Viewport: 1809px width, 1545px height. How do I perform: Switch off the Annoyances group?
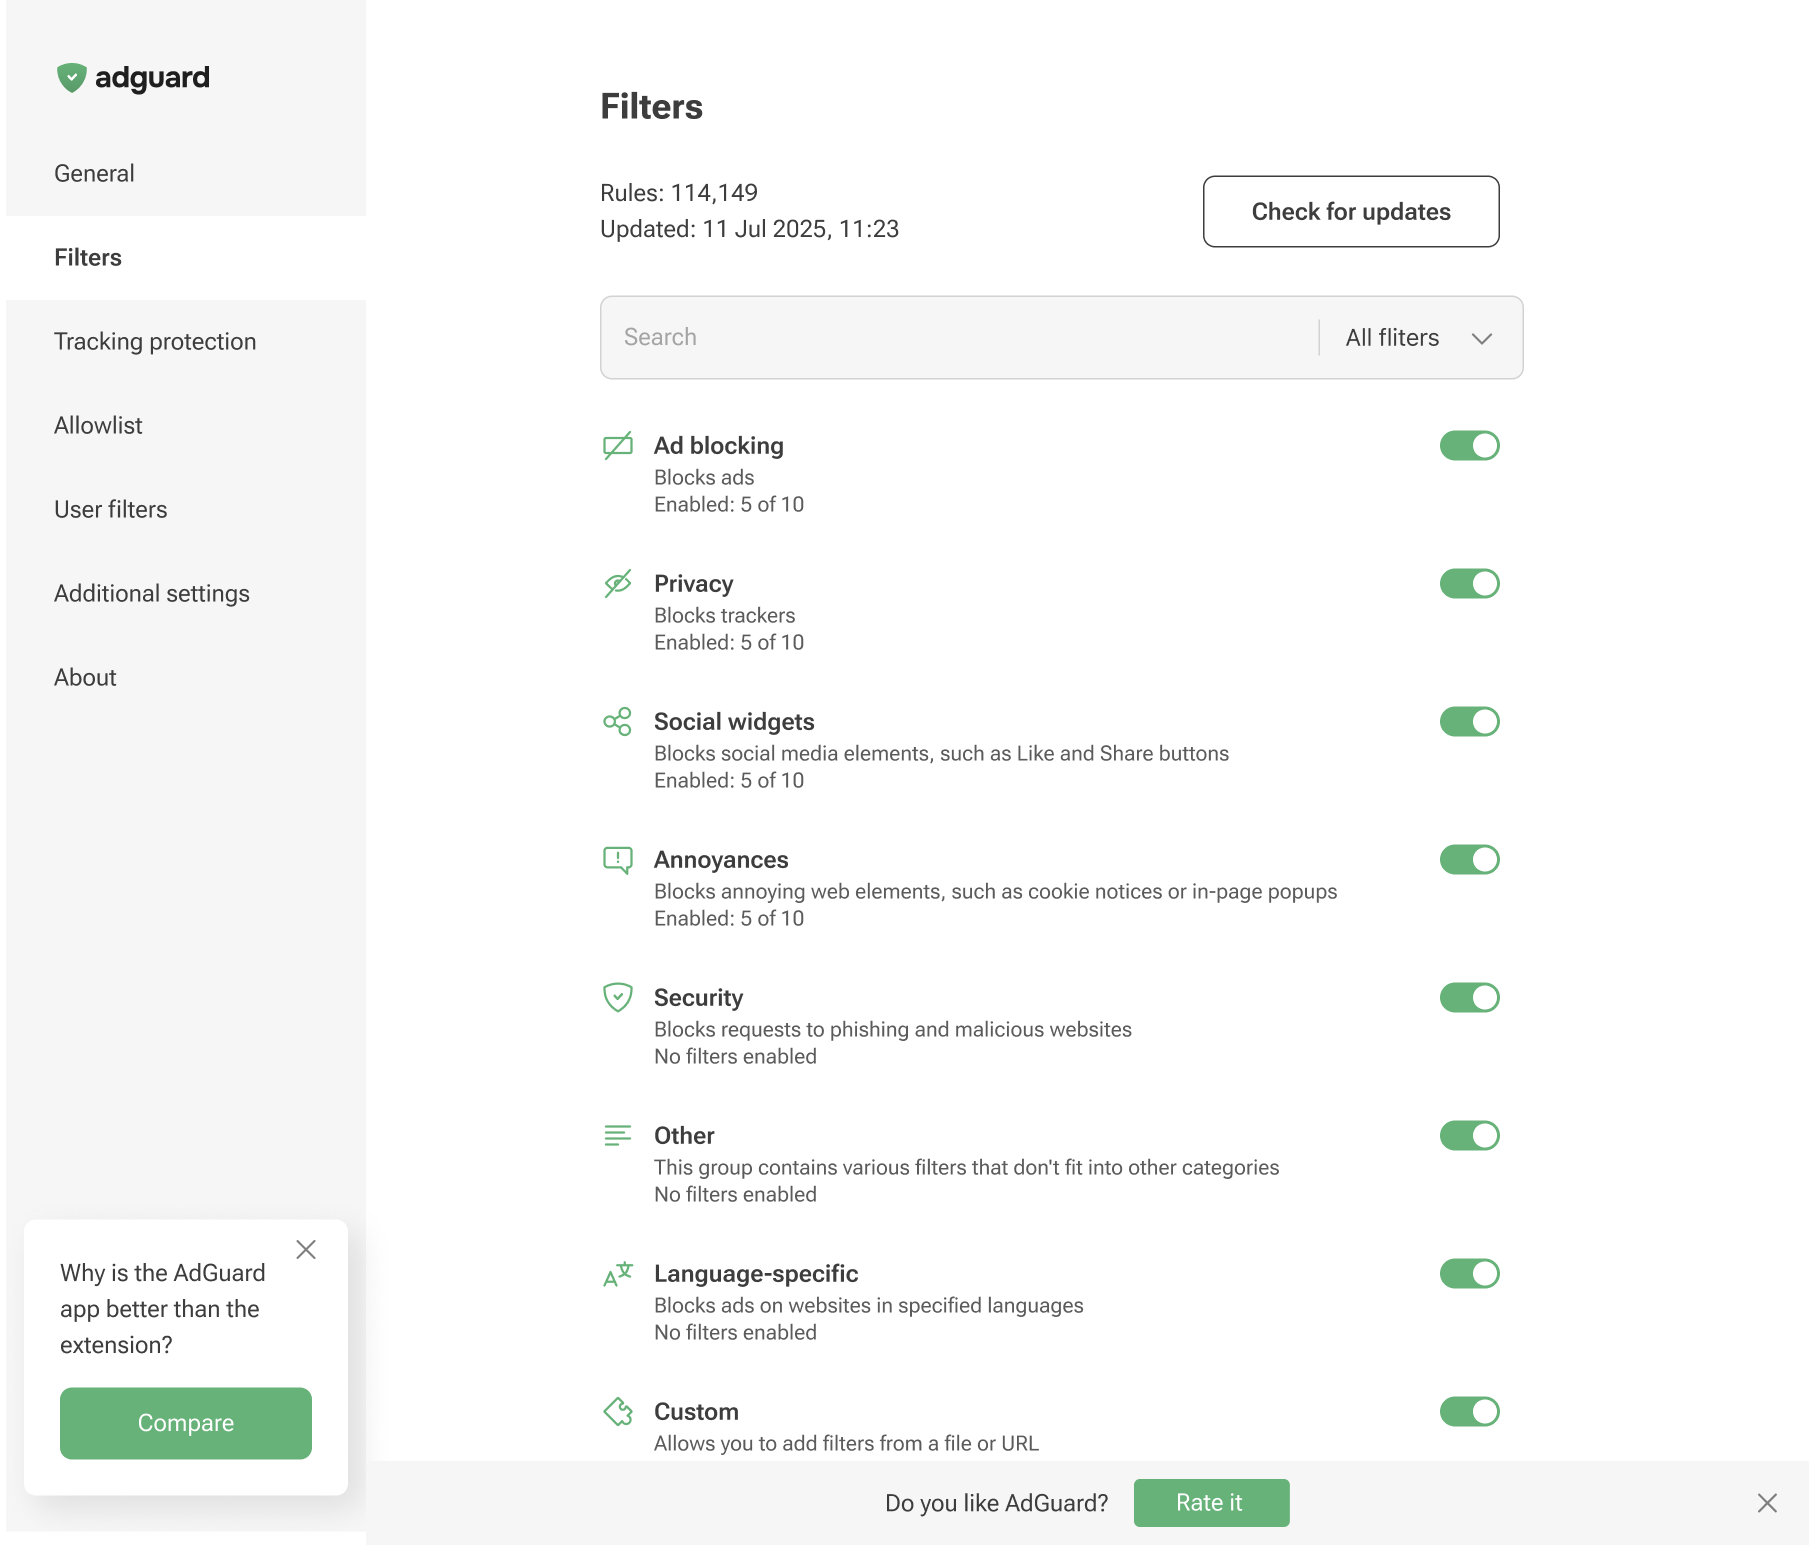point(1469,860)
